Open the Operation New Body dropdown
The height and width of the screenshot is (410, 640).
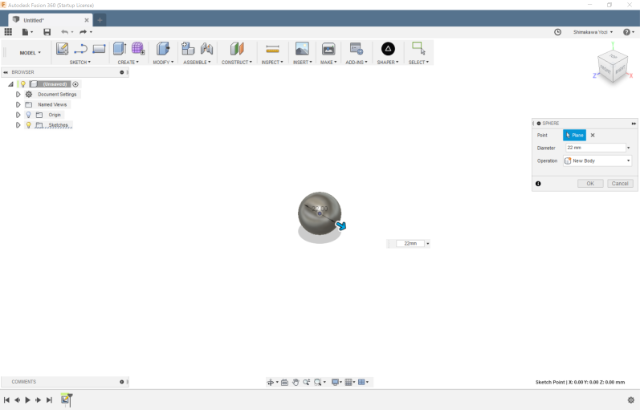point(598,161)
